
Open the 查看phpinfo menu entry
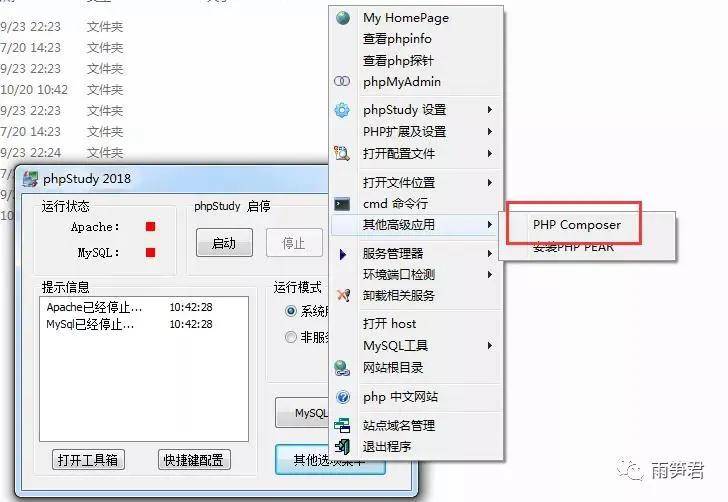[397, 39]
